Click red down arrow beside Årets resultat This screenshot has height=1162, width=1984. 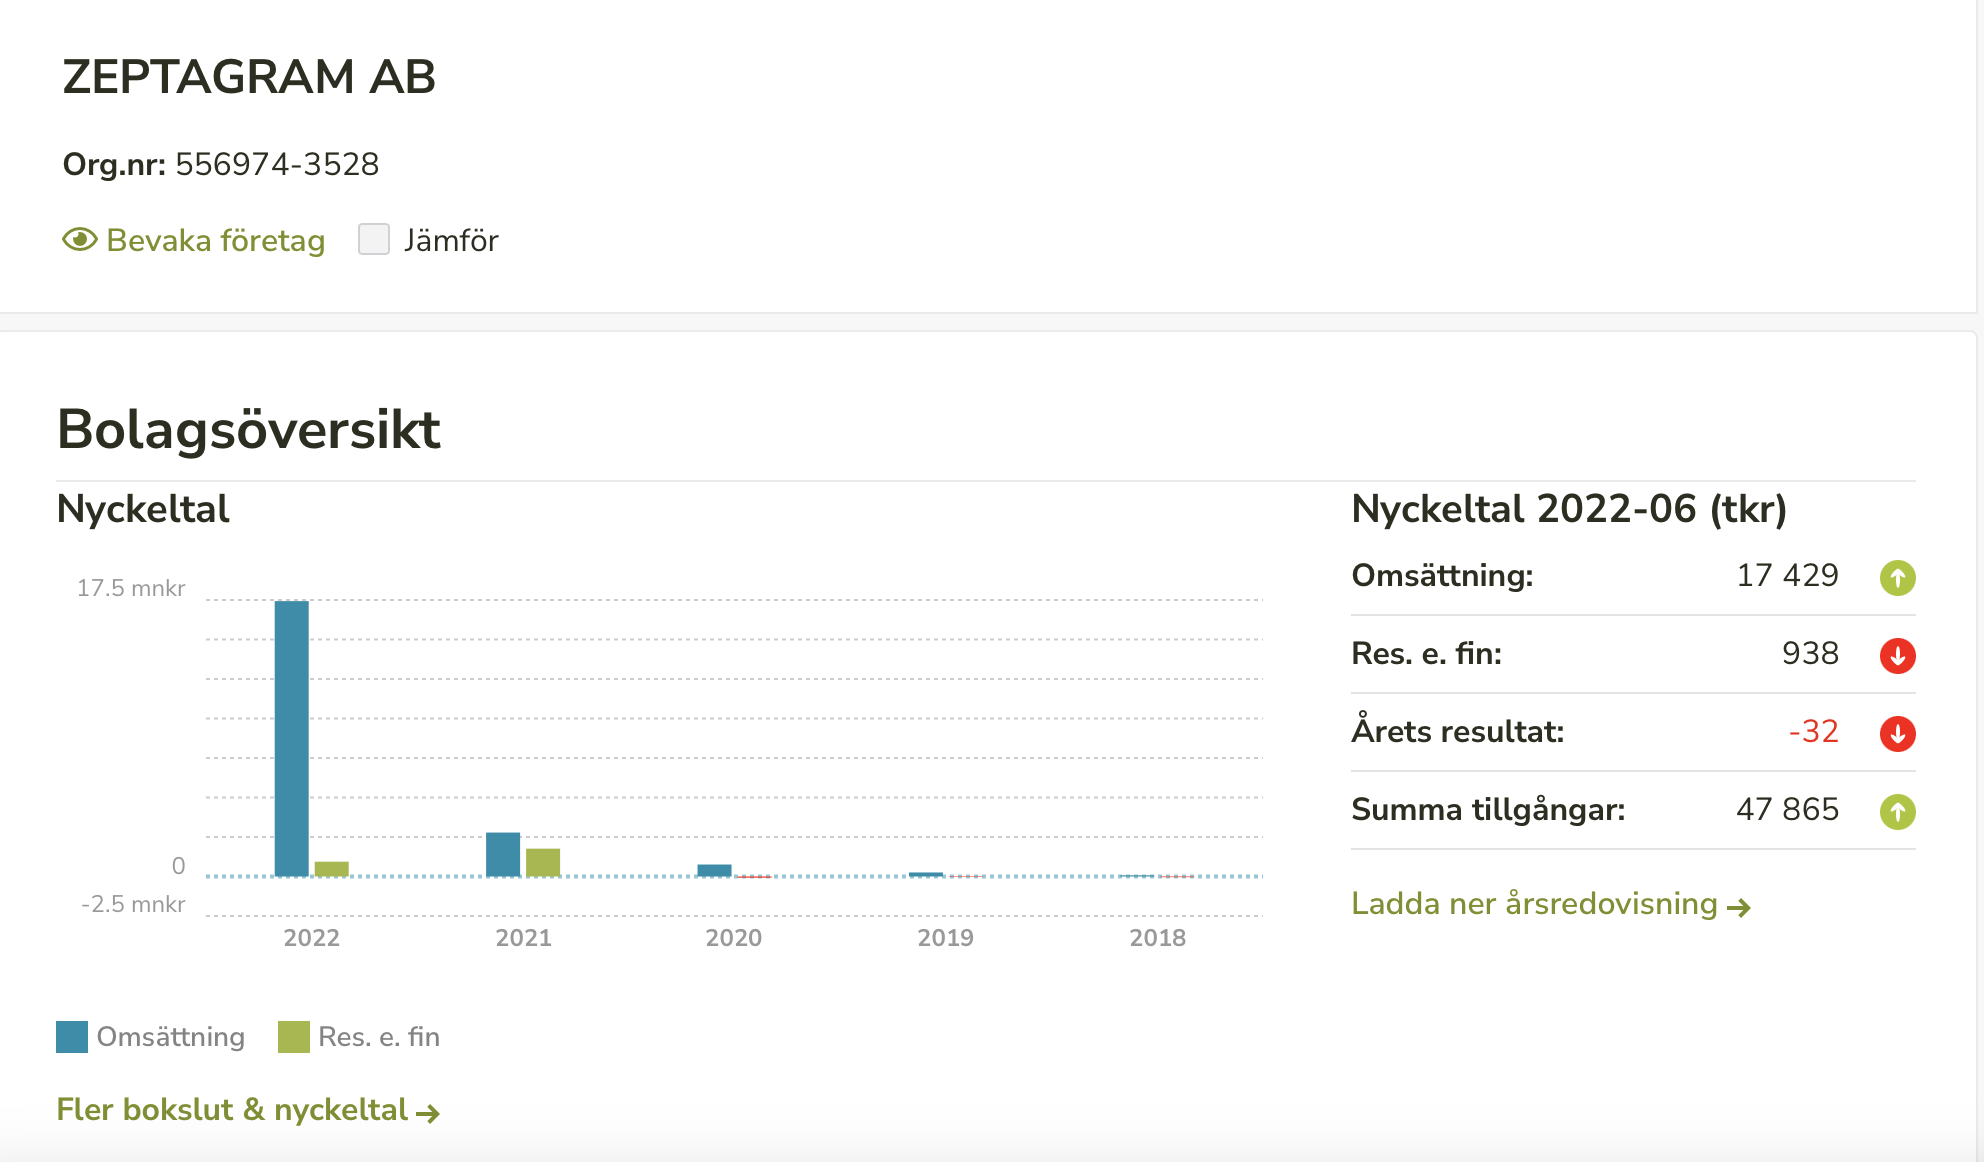click(x=1897, y=733)
